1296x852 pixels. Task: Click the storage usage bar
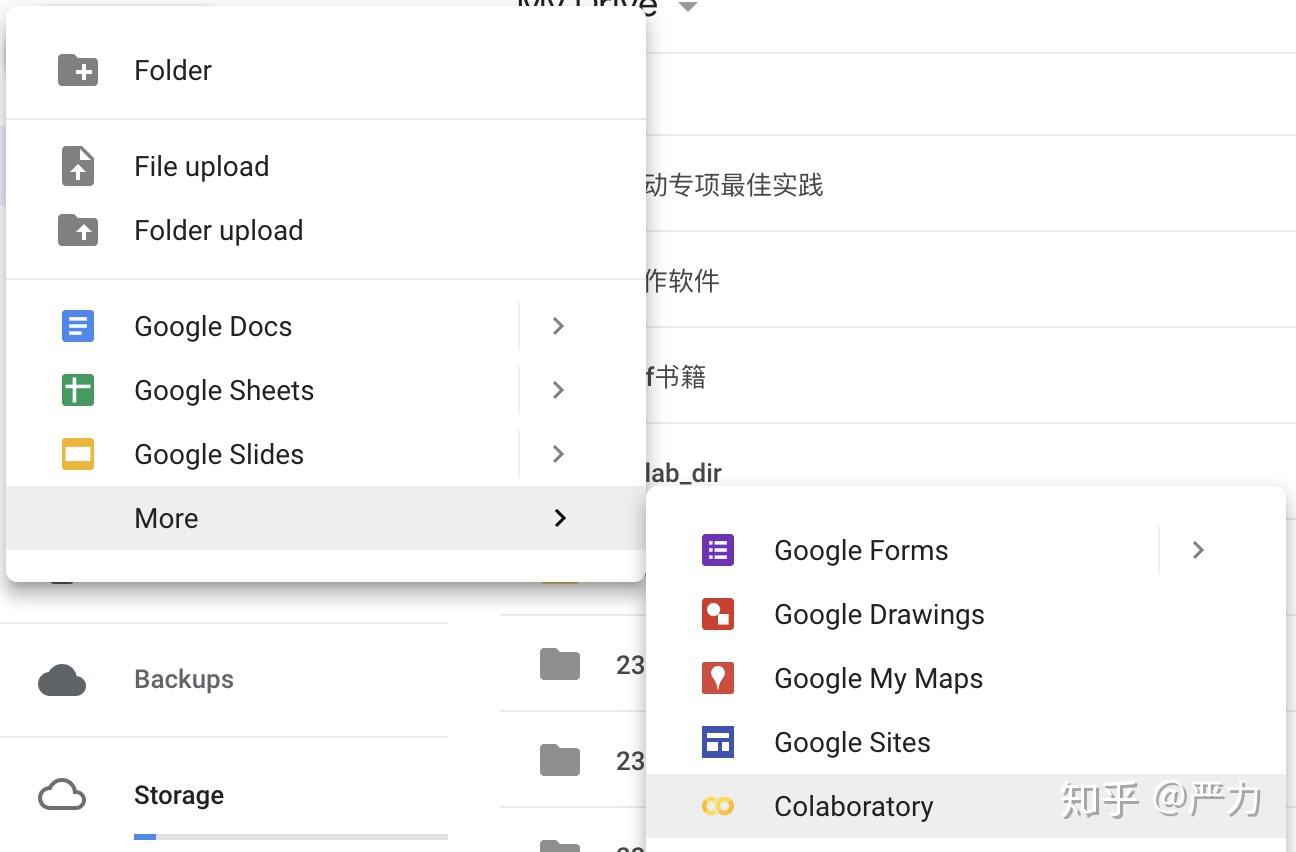[x=290, y=836]
